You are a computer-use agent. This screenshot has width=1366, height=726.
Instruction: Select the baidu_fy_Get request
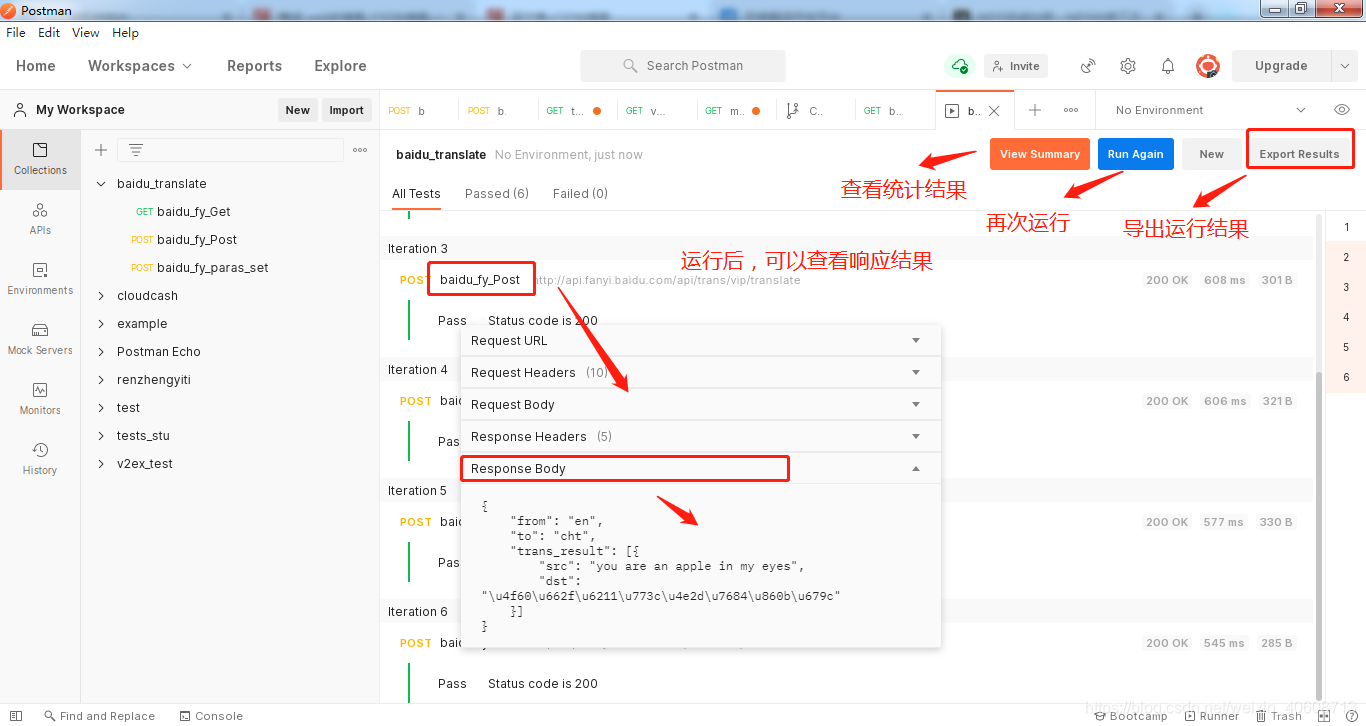(x=193, y=212)
